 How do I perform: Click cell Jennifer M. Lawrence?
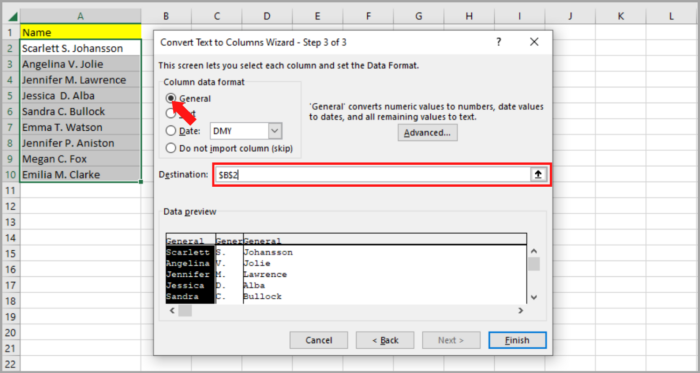tap(80, 80)
